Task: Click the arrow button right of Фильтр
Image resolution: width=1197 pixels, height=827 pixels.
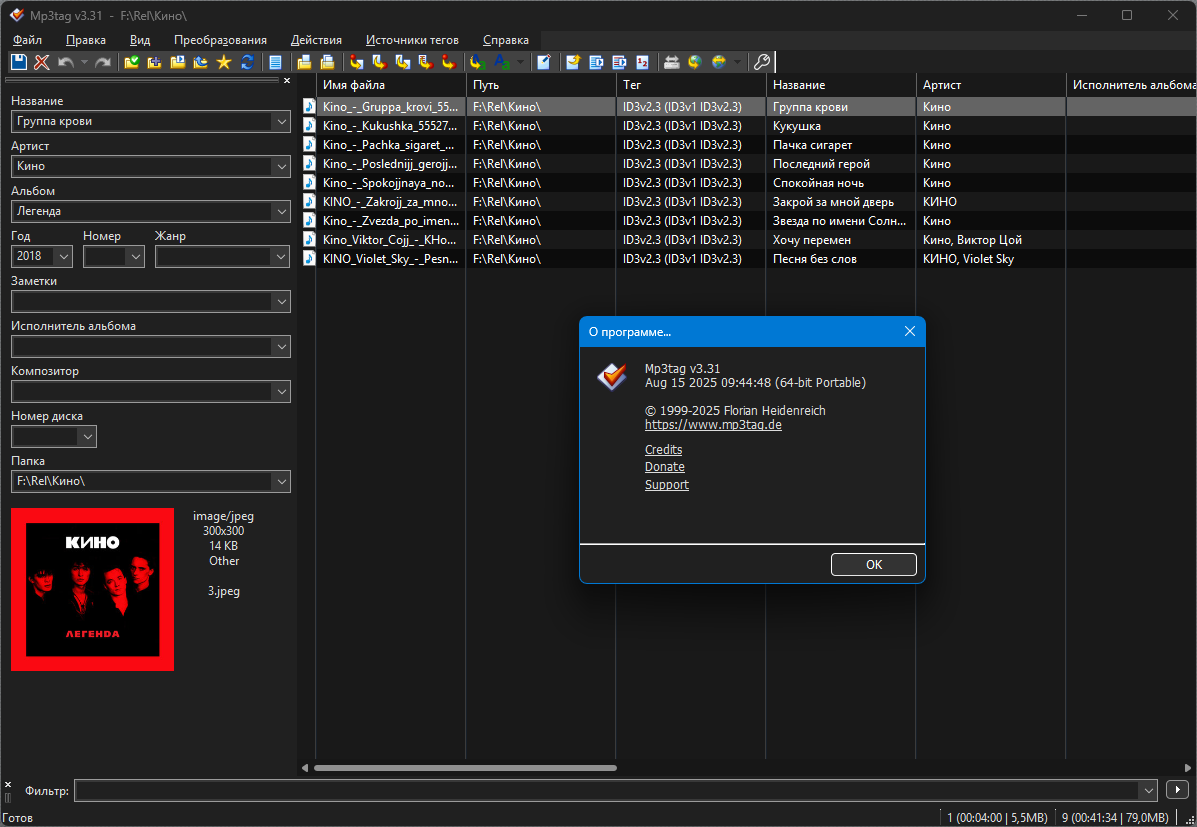Action: 1177,790
